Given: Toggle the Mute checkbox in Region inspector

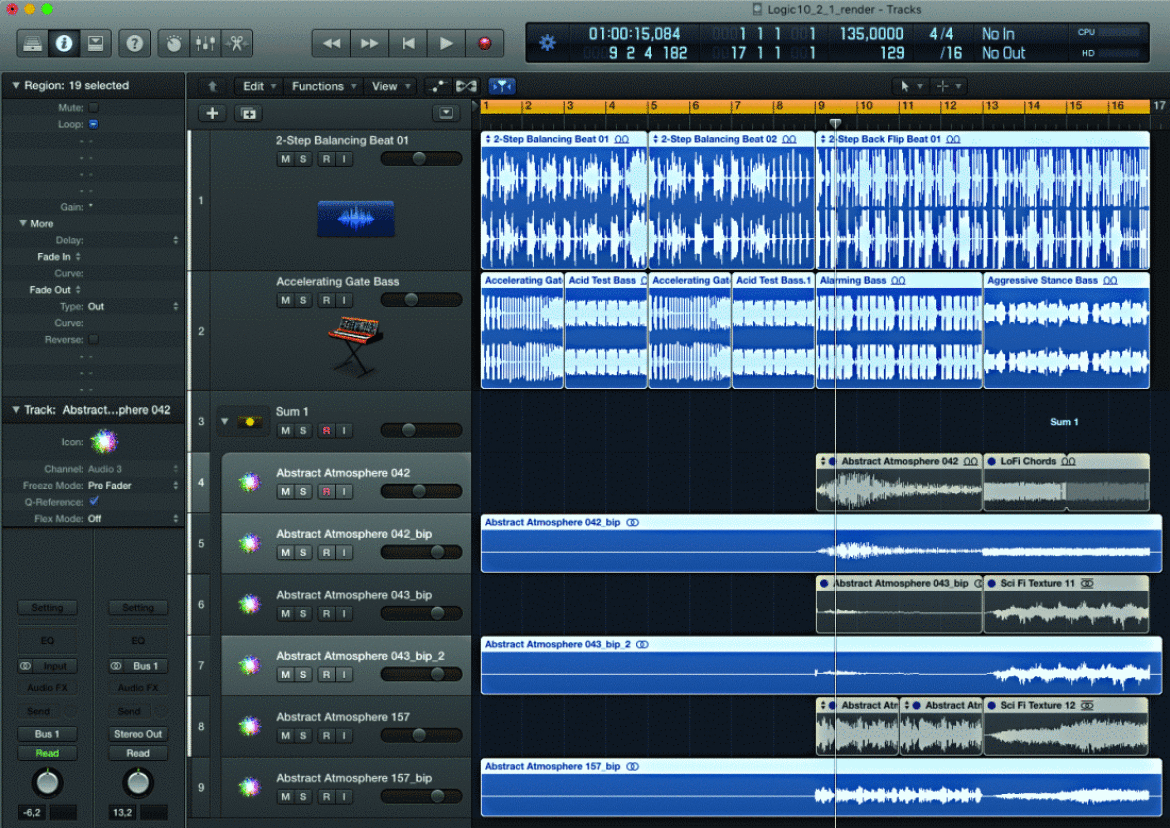Looking at the screenshot, I should point(94,107).
